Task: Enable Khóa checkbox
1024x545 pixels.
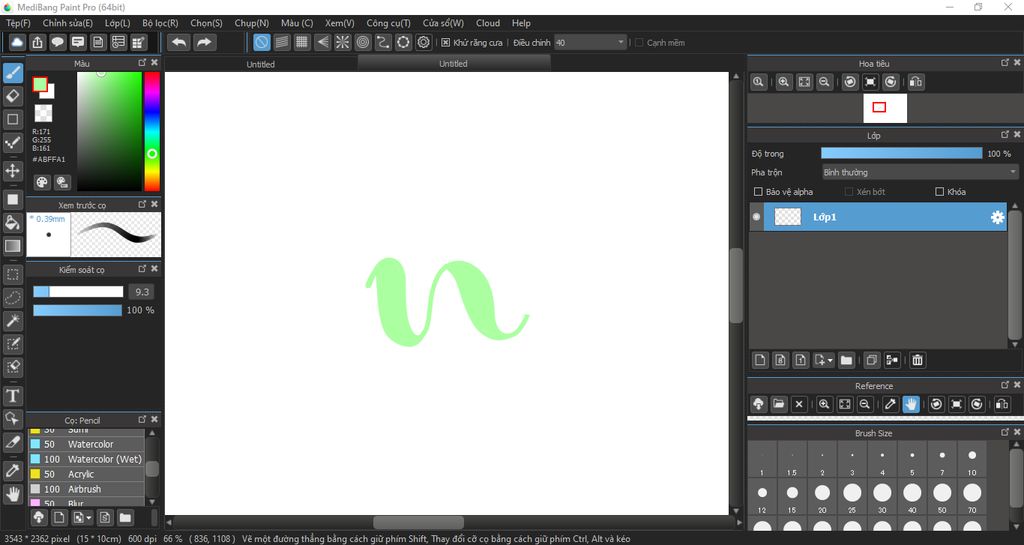Action: coord(939,192)
